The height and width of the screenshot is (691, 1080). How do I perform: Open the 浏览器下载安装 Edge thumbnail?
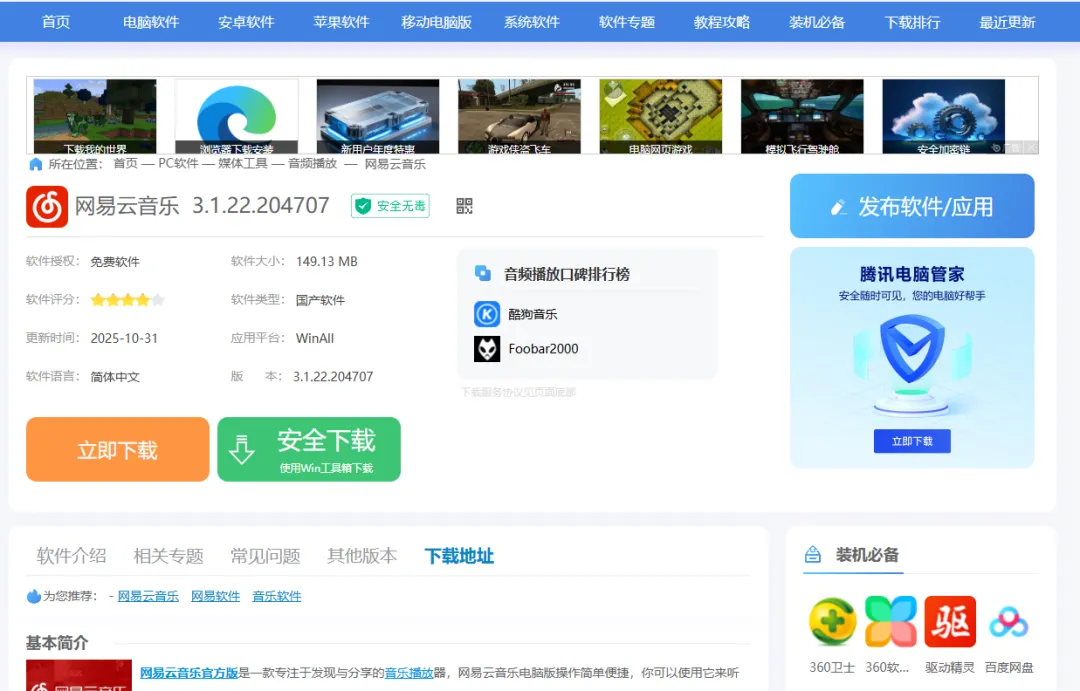click(x=236, y=116)
